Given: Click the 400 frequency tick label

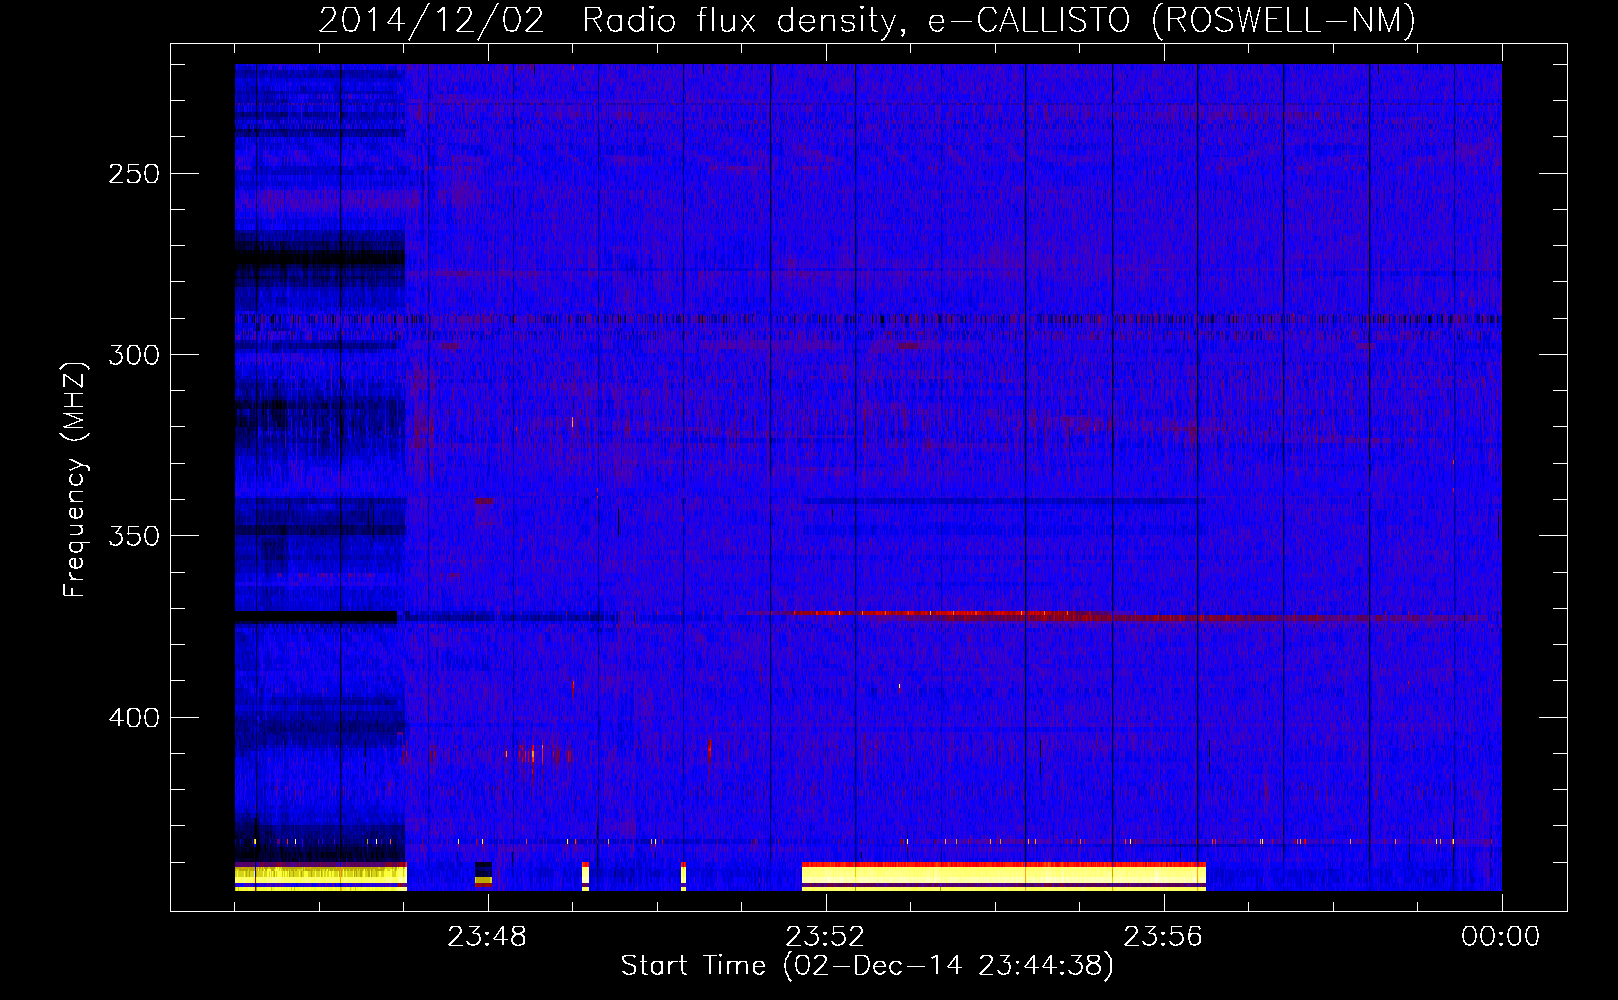Looking at the screenshot, I should click(134, 718).
